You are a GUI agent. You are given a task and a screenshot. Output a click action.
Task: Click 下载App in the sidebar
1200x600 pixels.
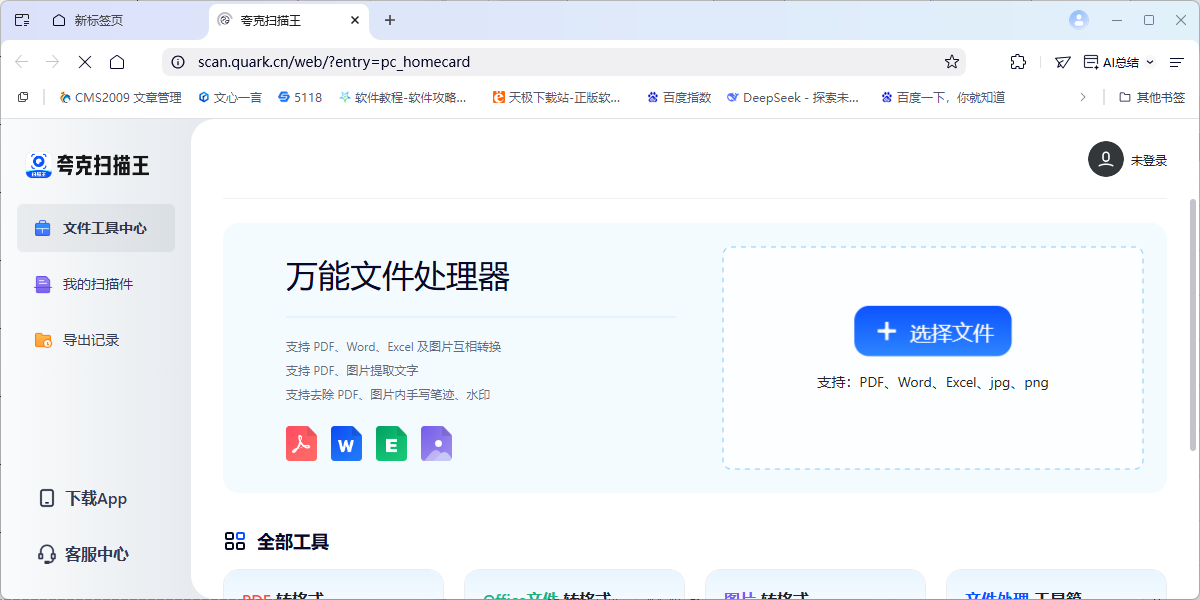tap(95, 498)
